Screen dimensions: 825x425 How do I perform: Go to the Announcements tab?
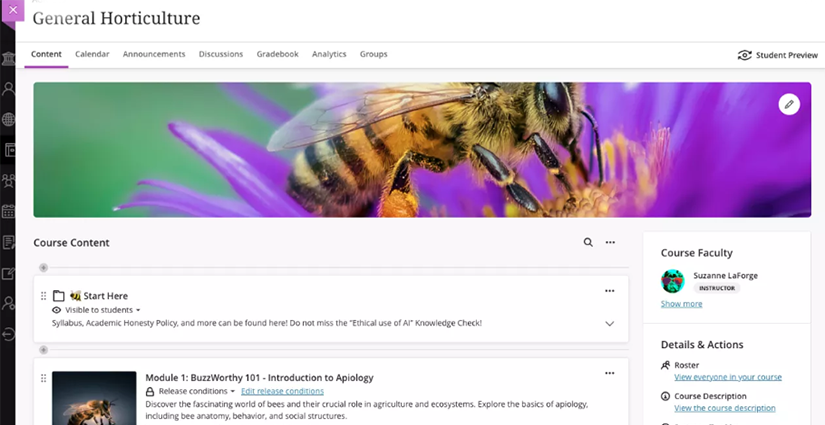click(154, 54)
